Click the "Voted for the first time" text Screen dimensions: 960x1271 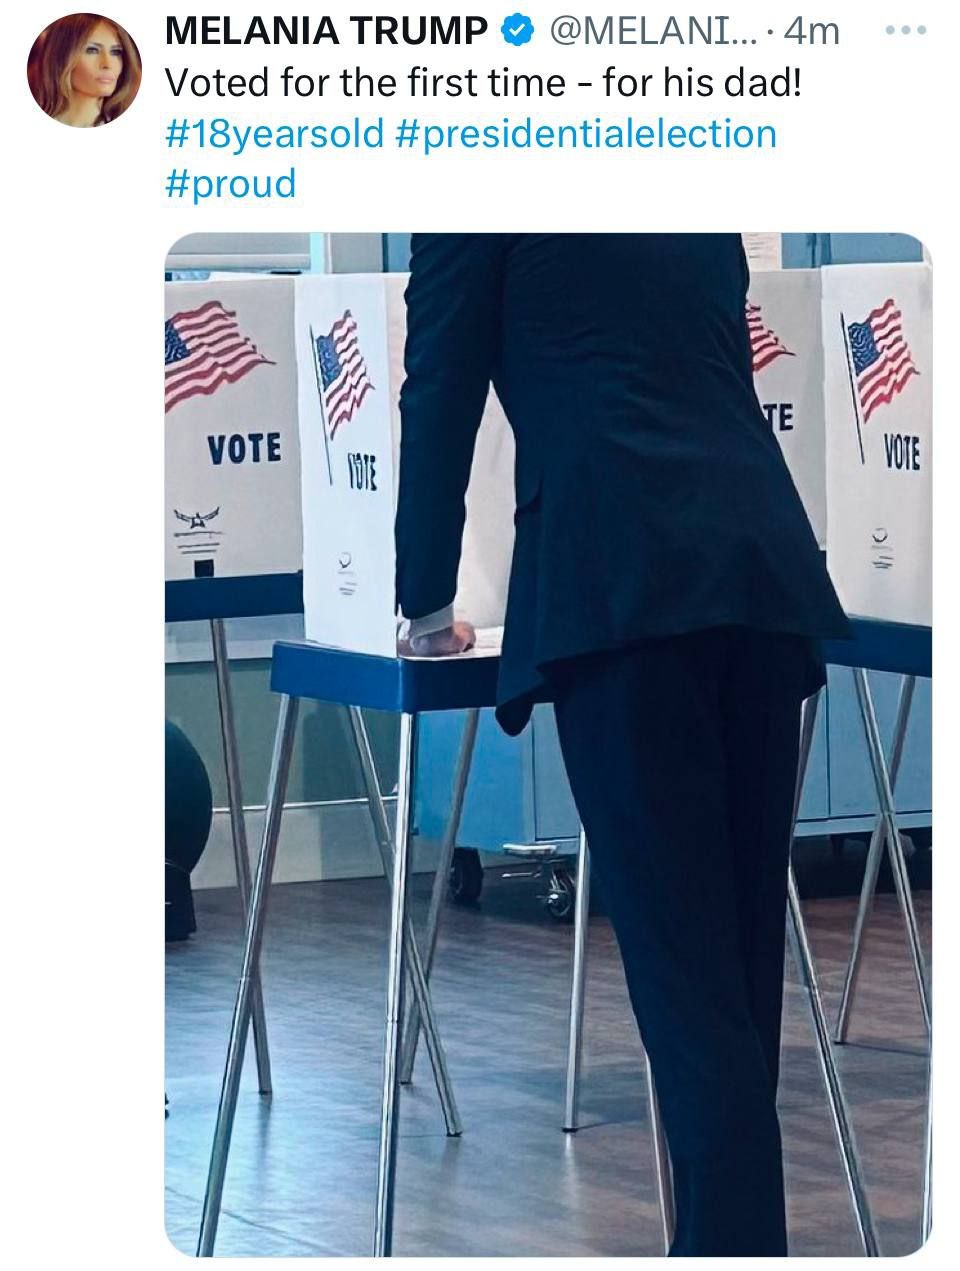(364, 83)
